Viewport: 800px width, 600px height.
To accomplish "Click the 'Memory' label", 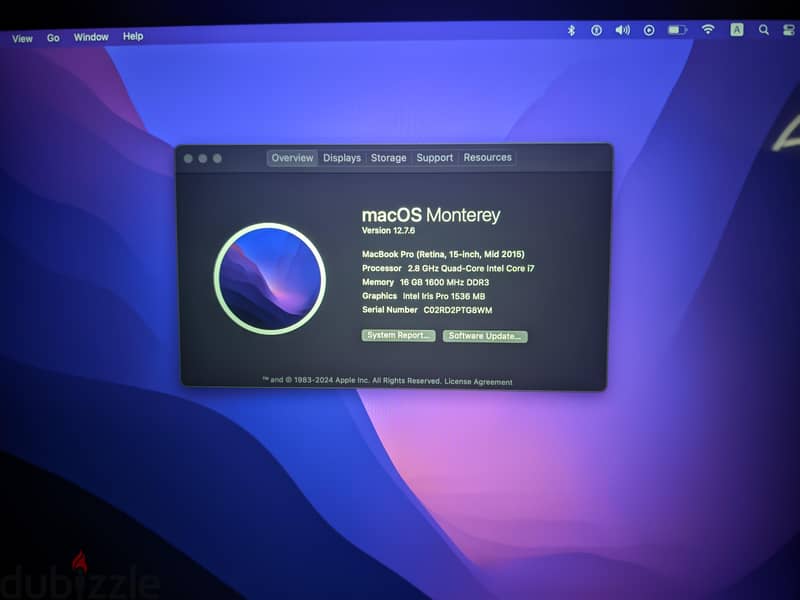I will [378, 282].
